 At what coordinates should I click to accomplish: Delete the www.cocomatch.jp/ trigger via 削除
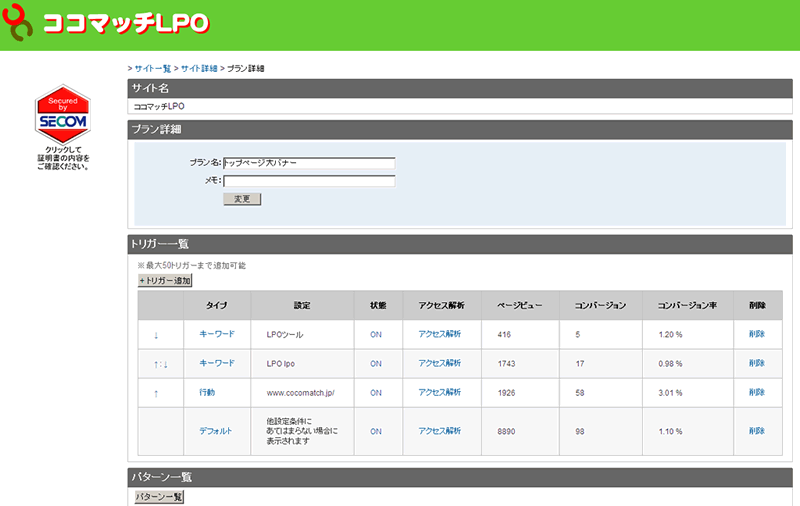[757, 392]
